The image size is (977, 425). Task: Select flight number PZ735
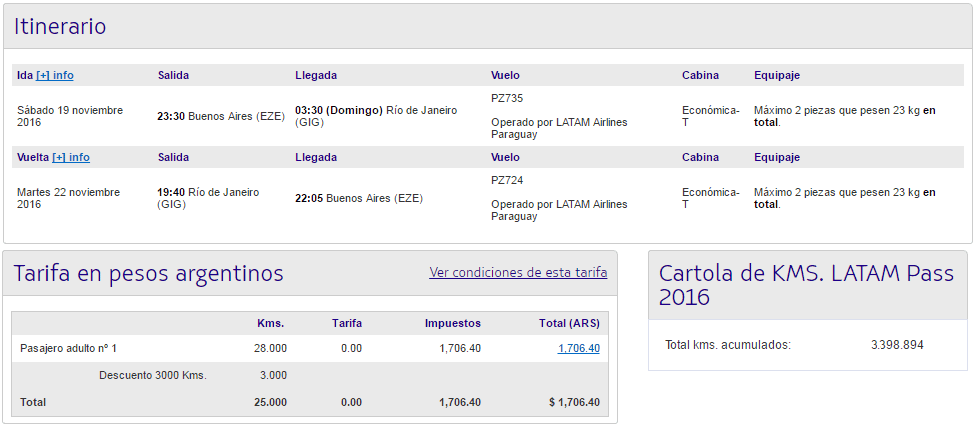[x=507, y=98]
